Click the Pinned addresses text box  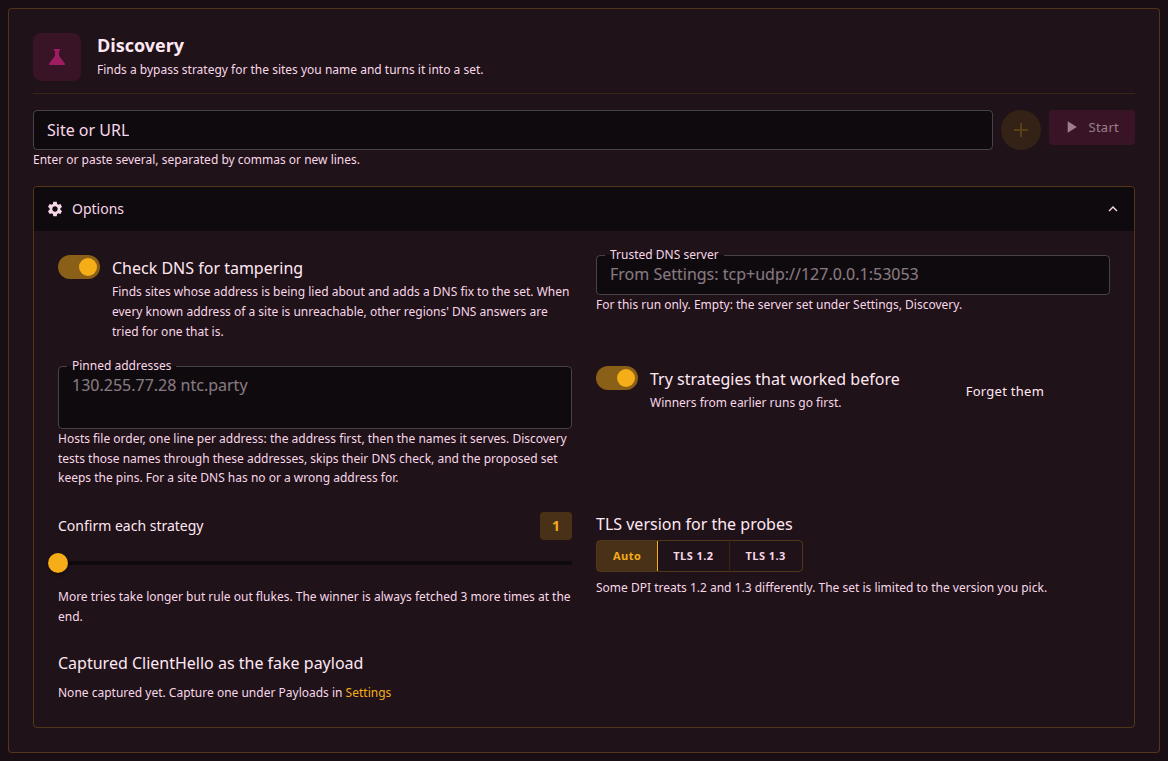click(x=314, y=397)
